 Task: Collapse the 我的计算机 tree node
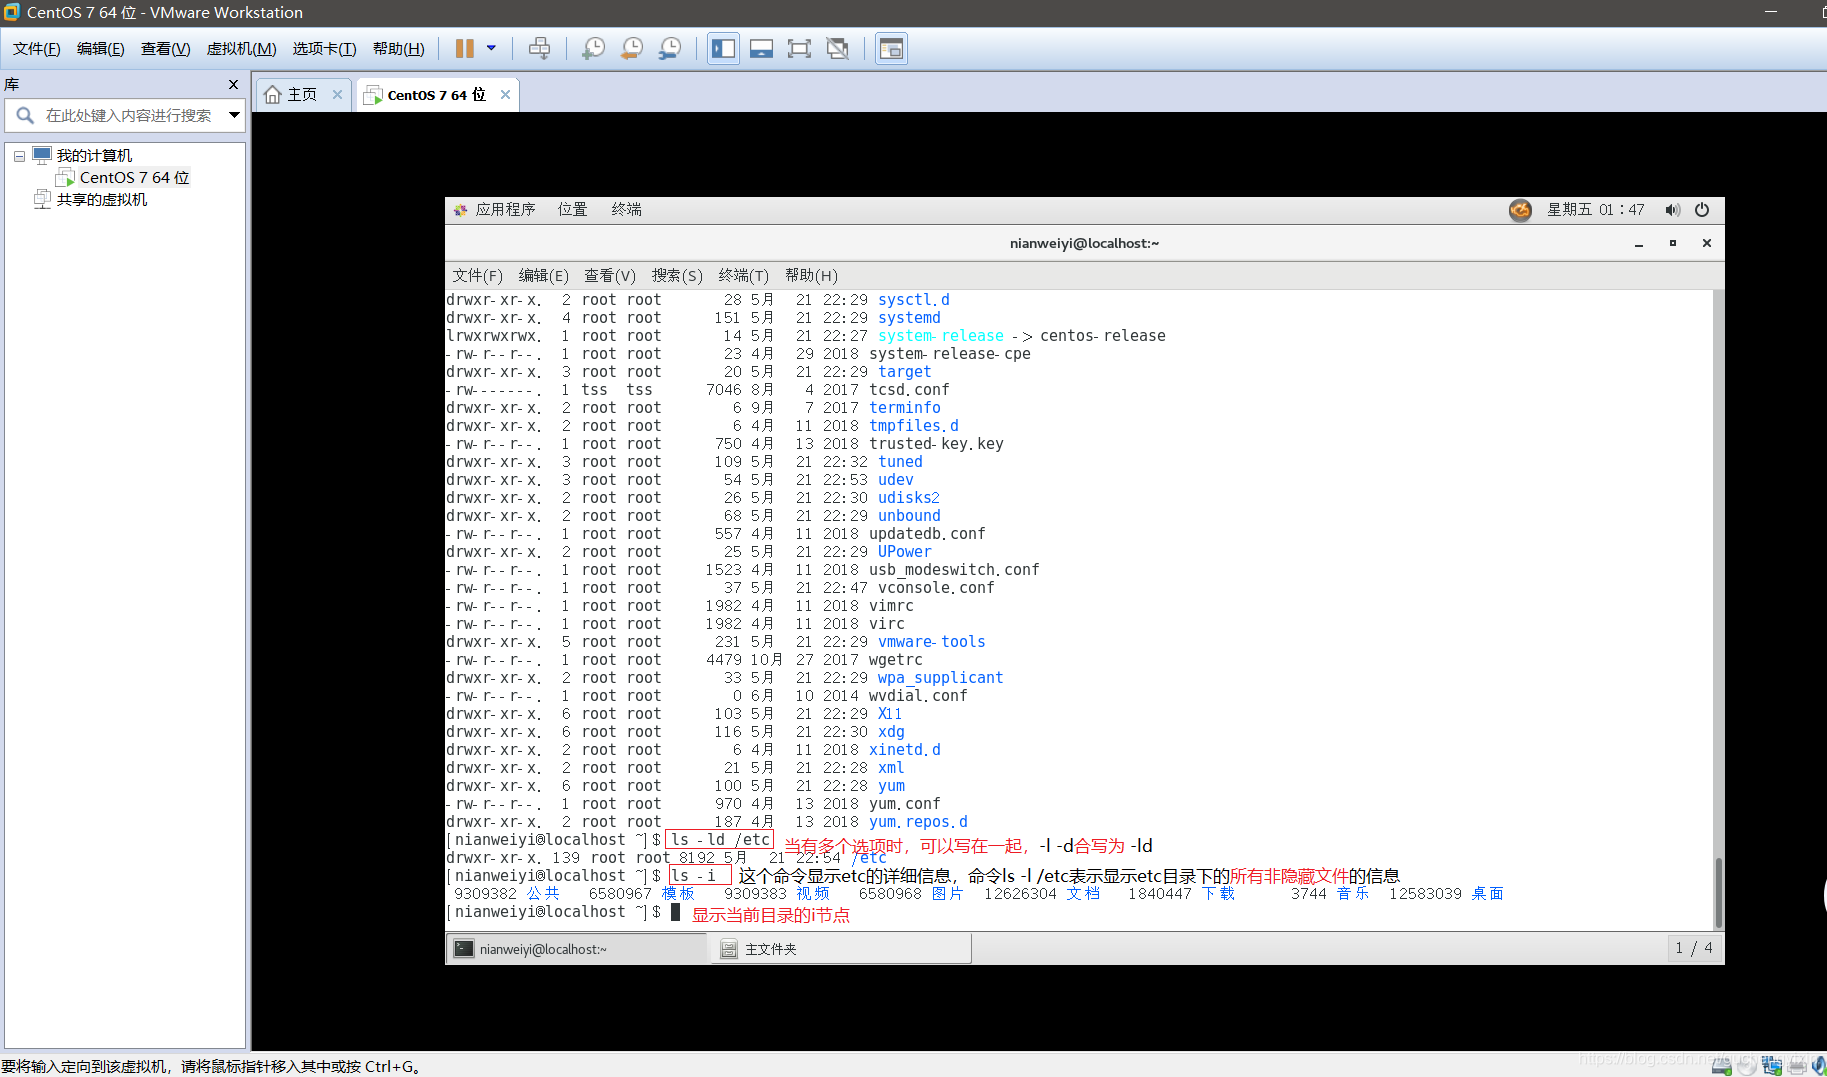[x=19, y=156]
